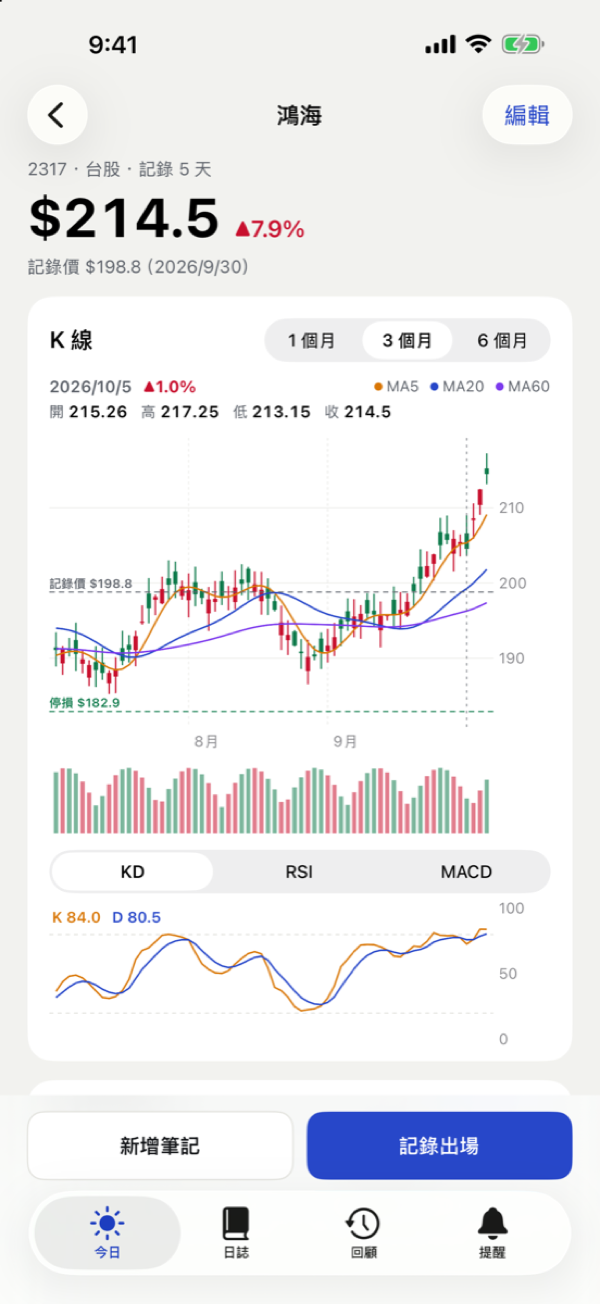Image resolution: width=600 pixels, height=1304 pixels.
Task: Tap the 停損 $182.9 stop-loss label
Action: [85, 703]
